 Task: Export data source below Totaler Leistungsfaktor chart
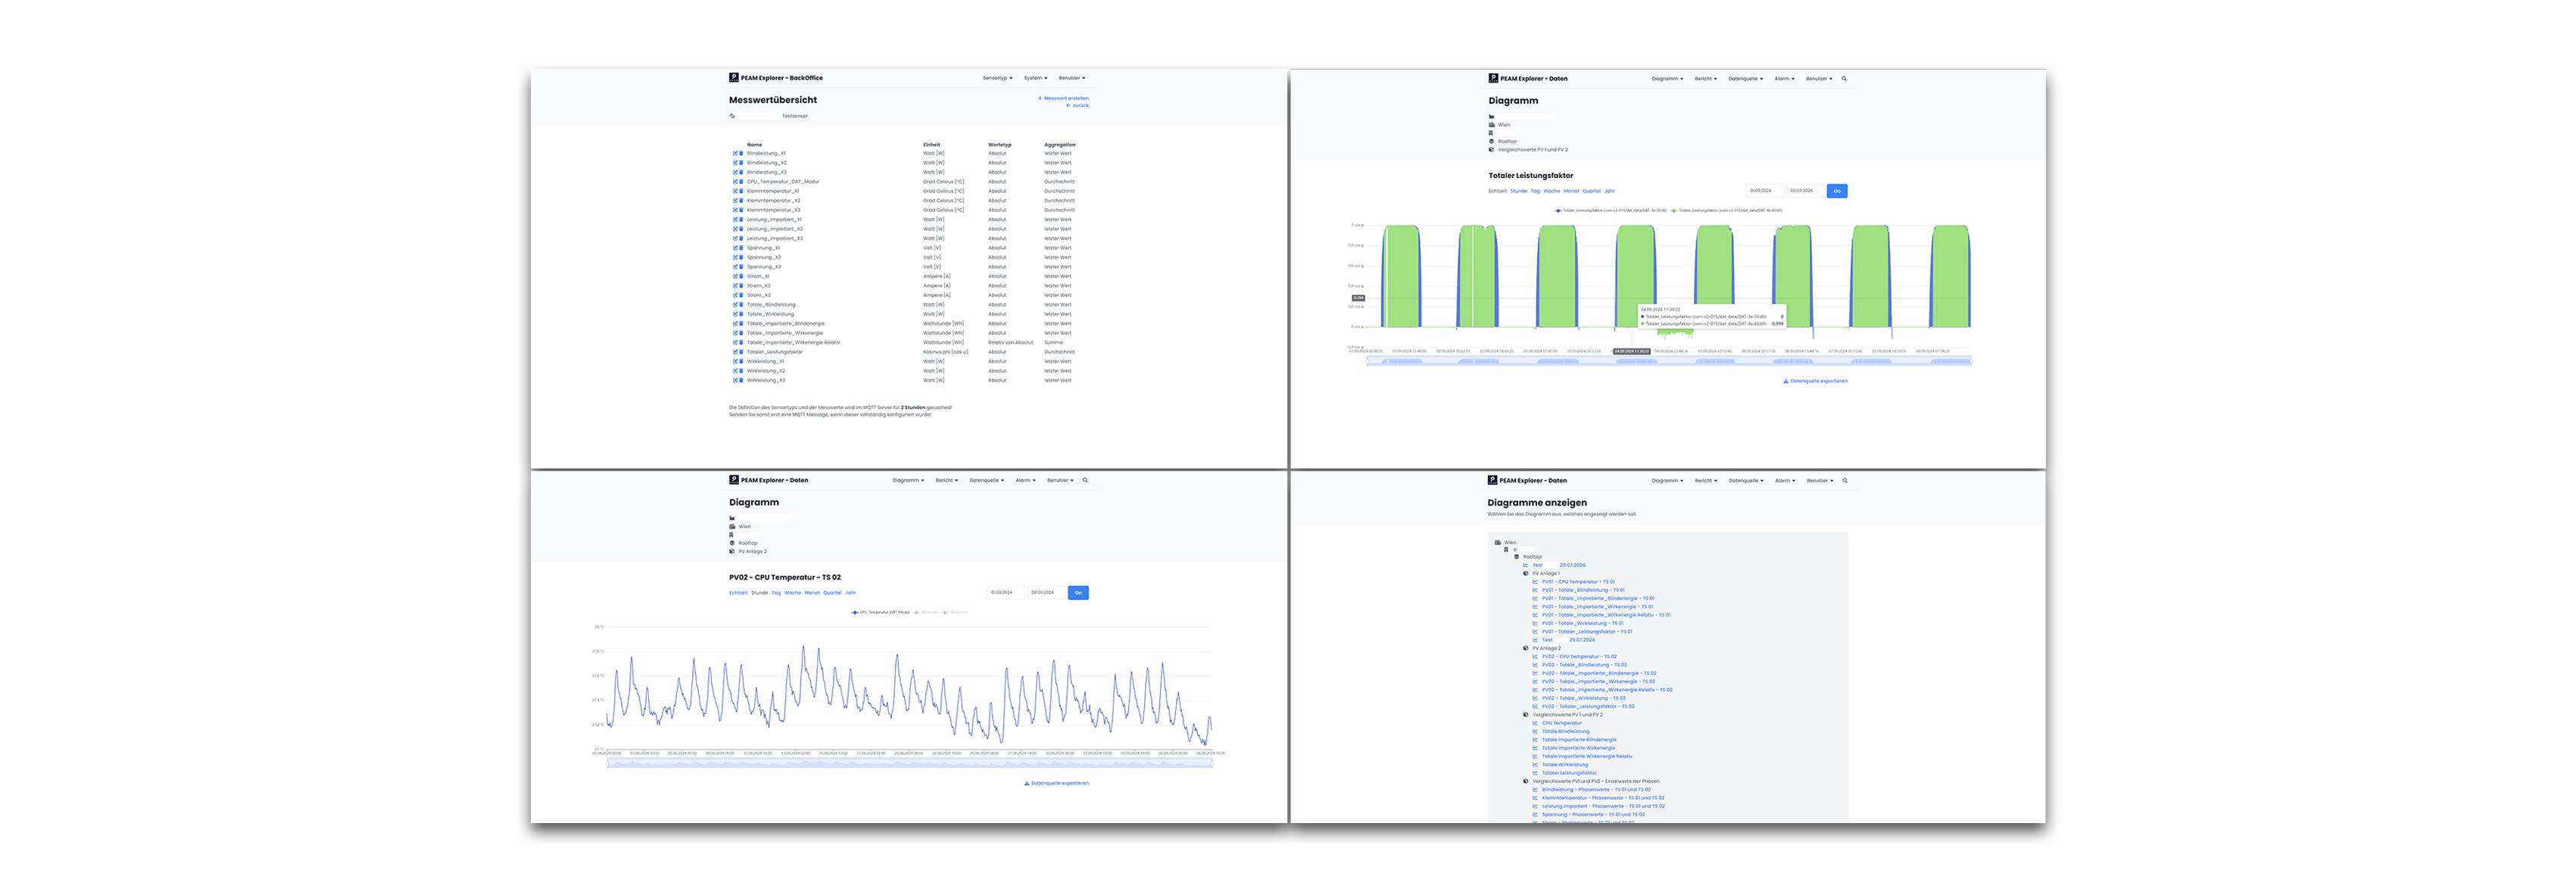point(1815,381)
